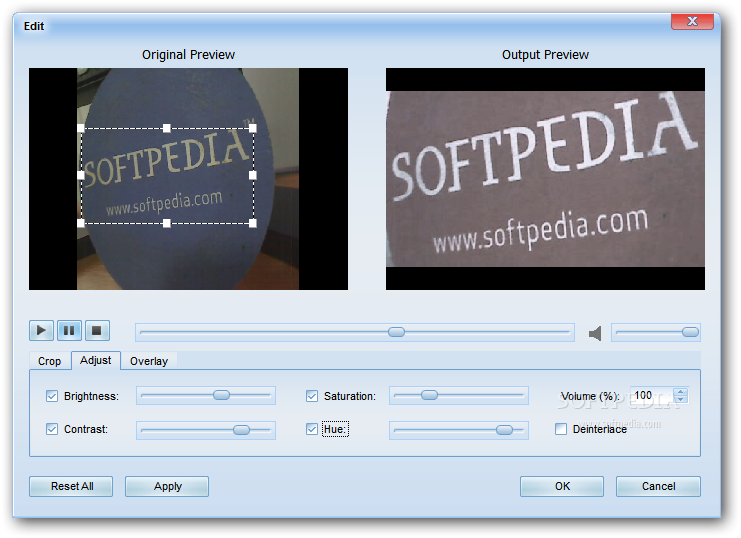Click the Brightness slider handle
This screenshot has height=538, width=741.
coord(221,395)
